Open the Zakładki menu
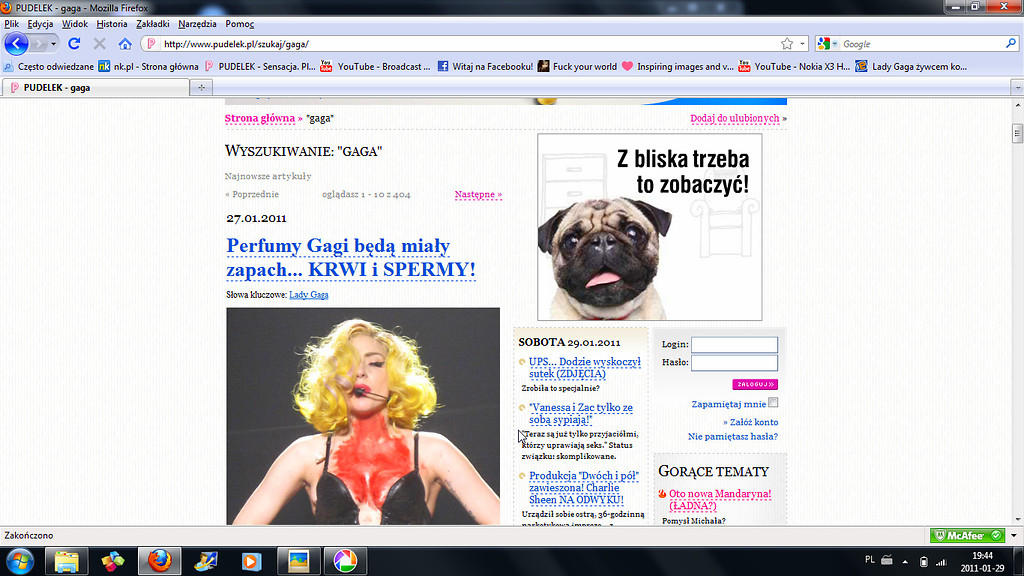The image size is (1024, 576). [x=153, y=24]
